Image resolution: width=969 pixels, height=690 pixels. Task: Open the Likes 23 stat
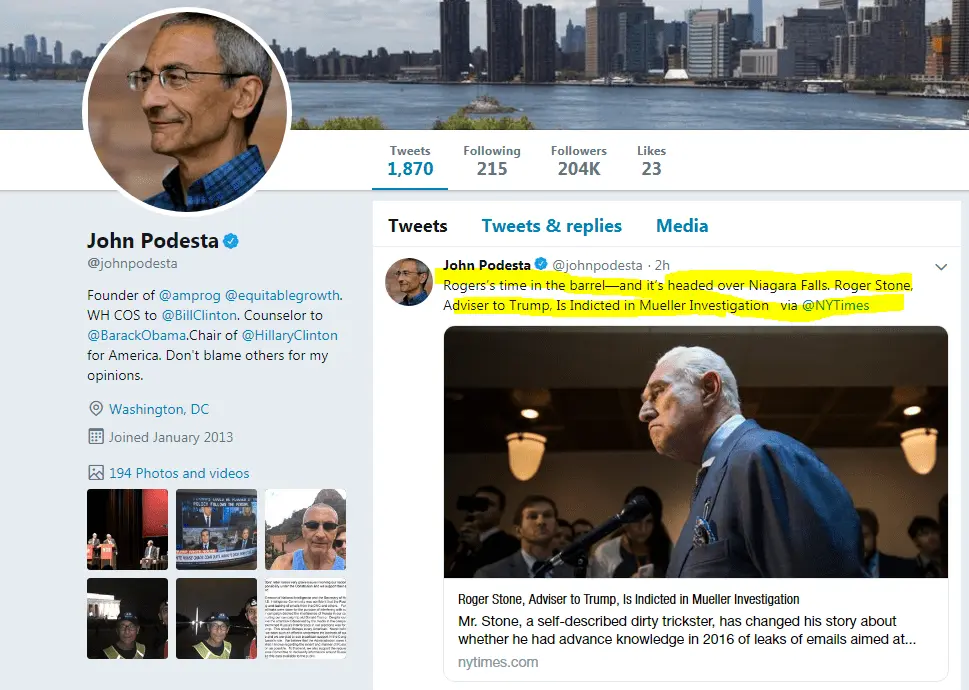pos(651,160)
